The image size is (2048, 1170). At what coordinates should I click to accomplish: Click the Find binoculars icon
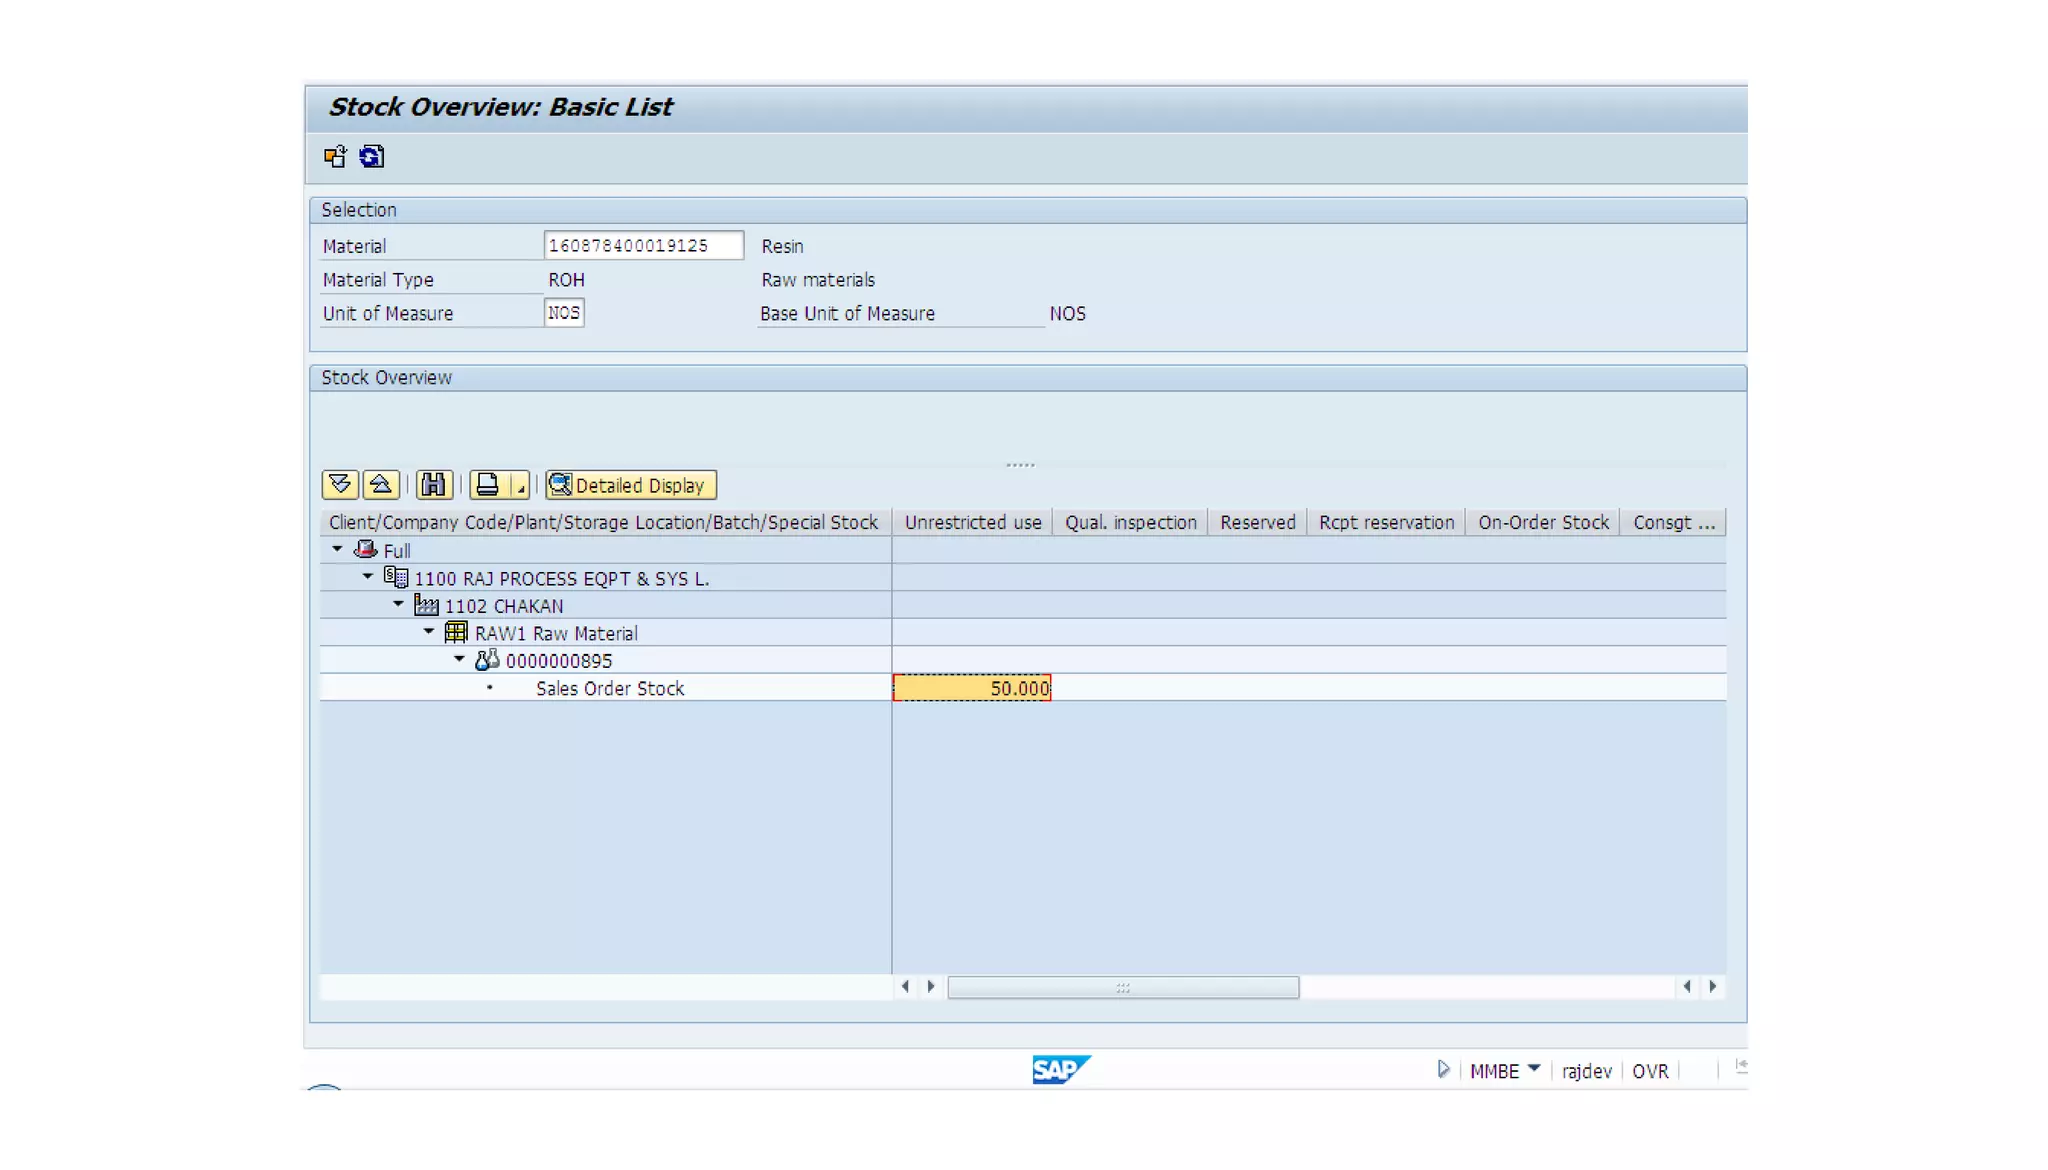(433, 485)
